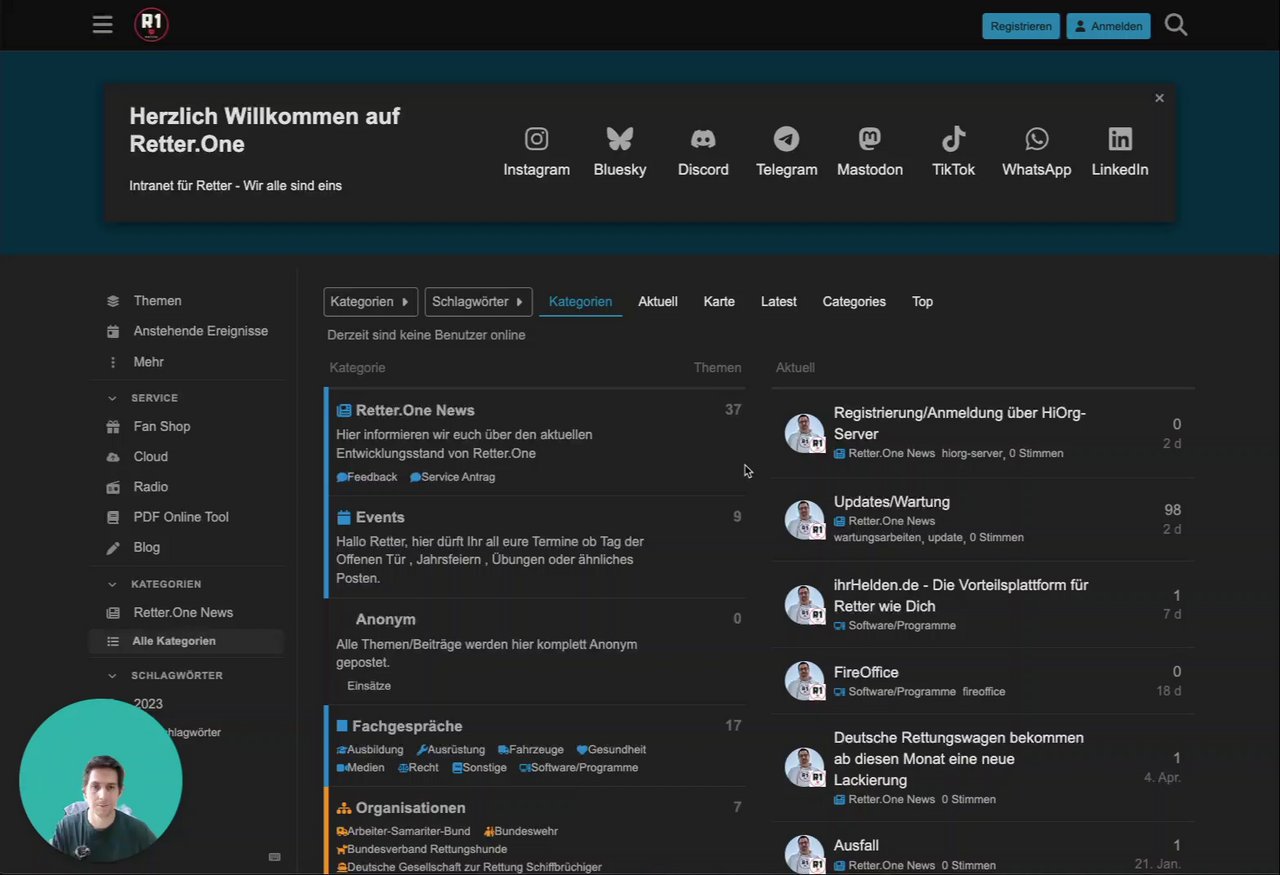Screen dimensions: 1280x875
Task: Click the Anstehende Ereignisse calendar icon
Action: pyautogui.click(x=113, y=331)
